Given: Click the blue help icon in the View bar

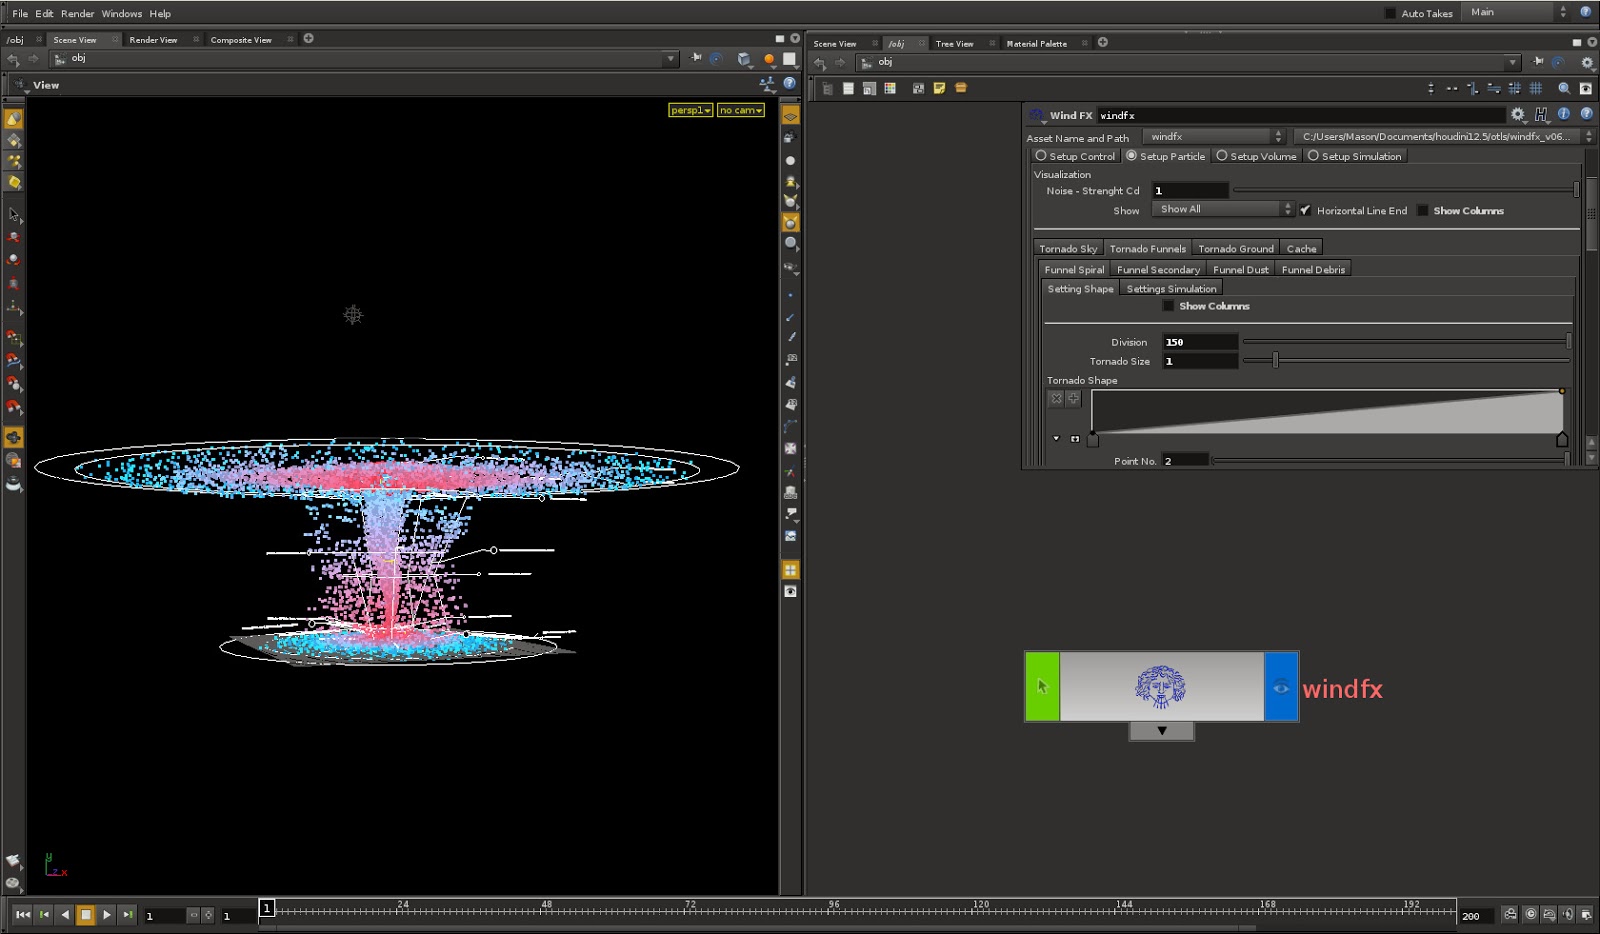Looking at the screenshot, I should click(790, 84).
